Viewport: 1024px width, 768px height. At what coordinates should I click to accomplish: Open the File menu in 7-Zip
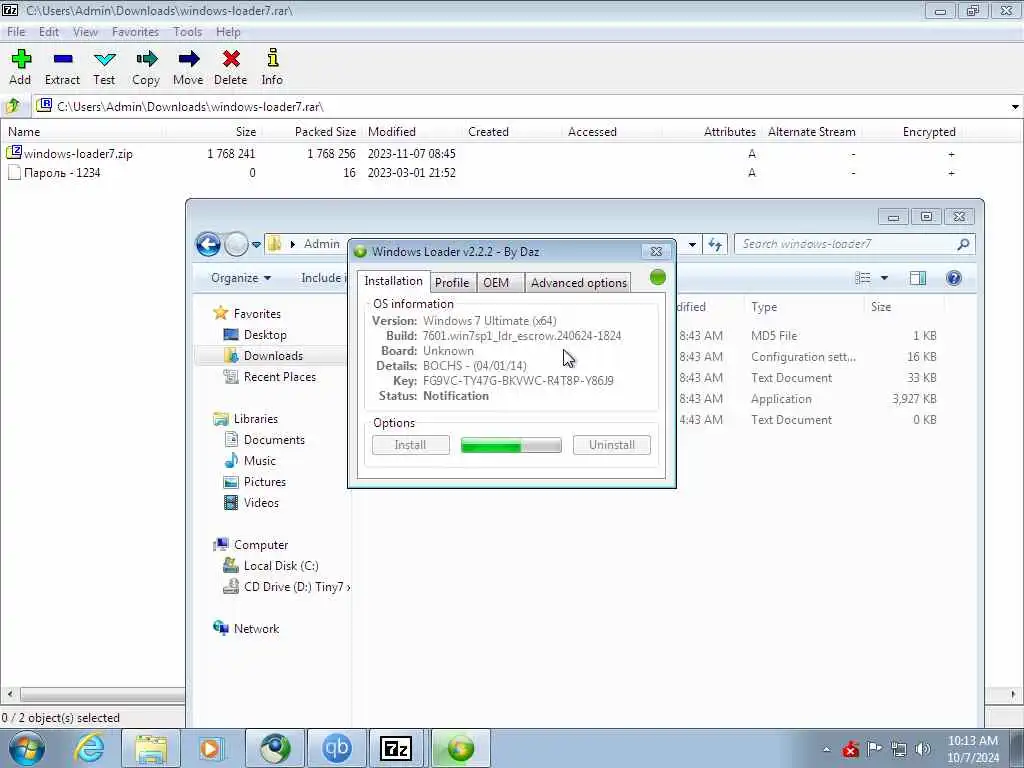coord(16,32)
